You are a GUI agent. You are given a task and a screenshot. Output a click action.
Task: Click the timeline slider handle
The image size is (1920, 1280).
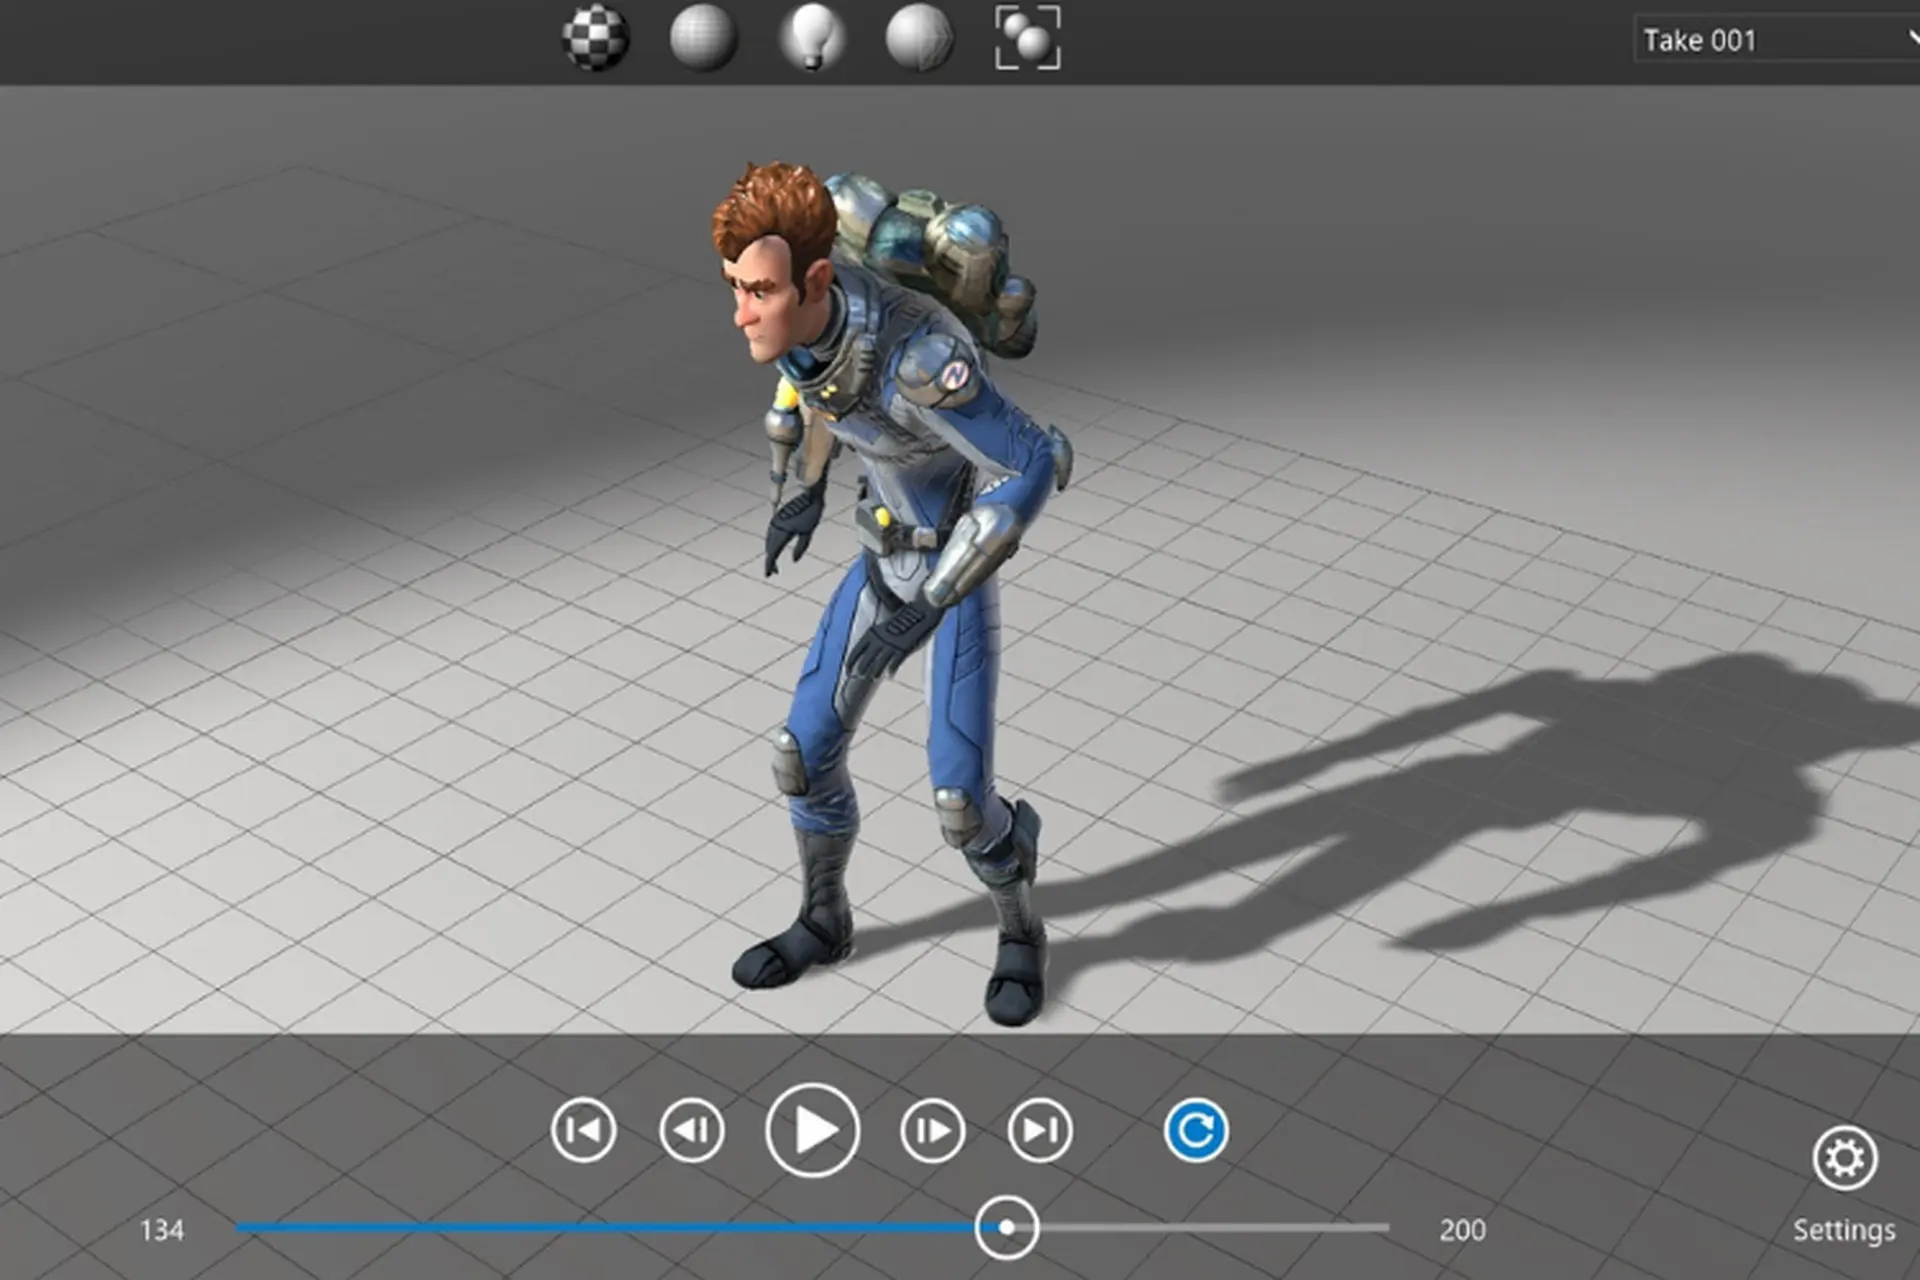(1007, 1227)
